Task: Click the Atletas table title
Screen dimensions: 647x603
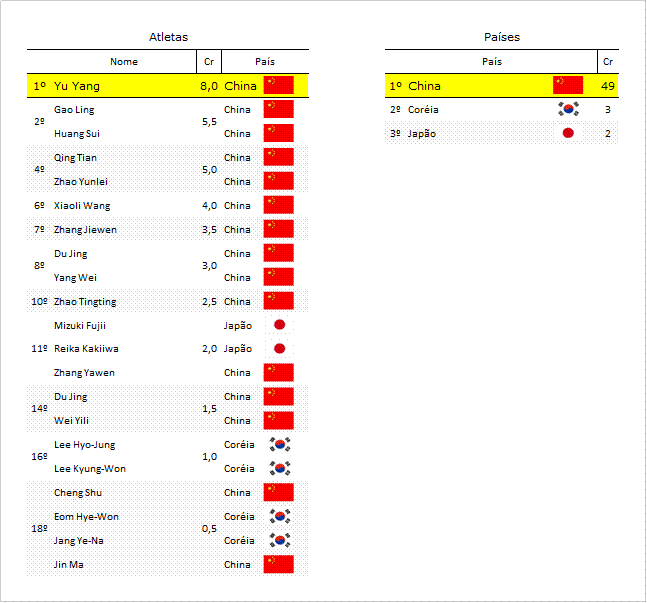Action: (x=168, y=37)
